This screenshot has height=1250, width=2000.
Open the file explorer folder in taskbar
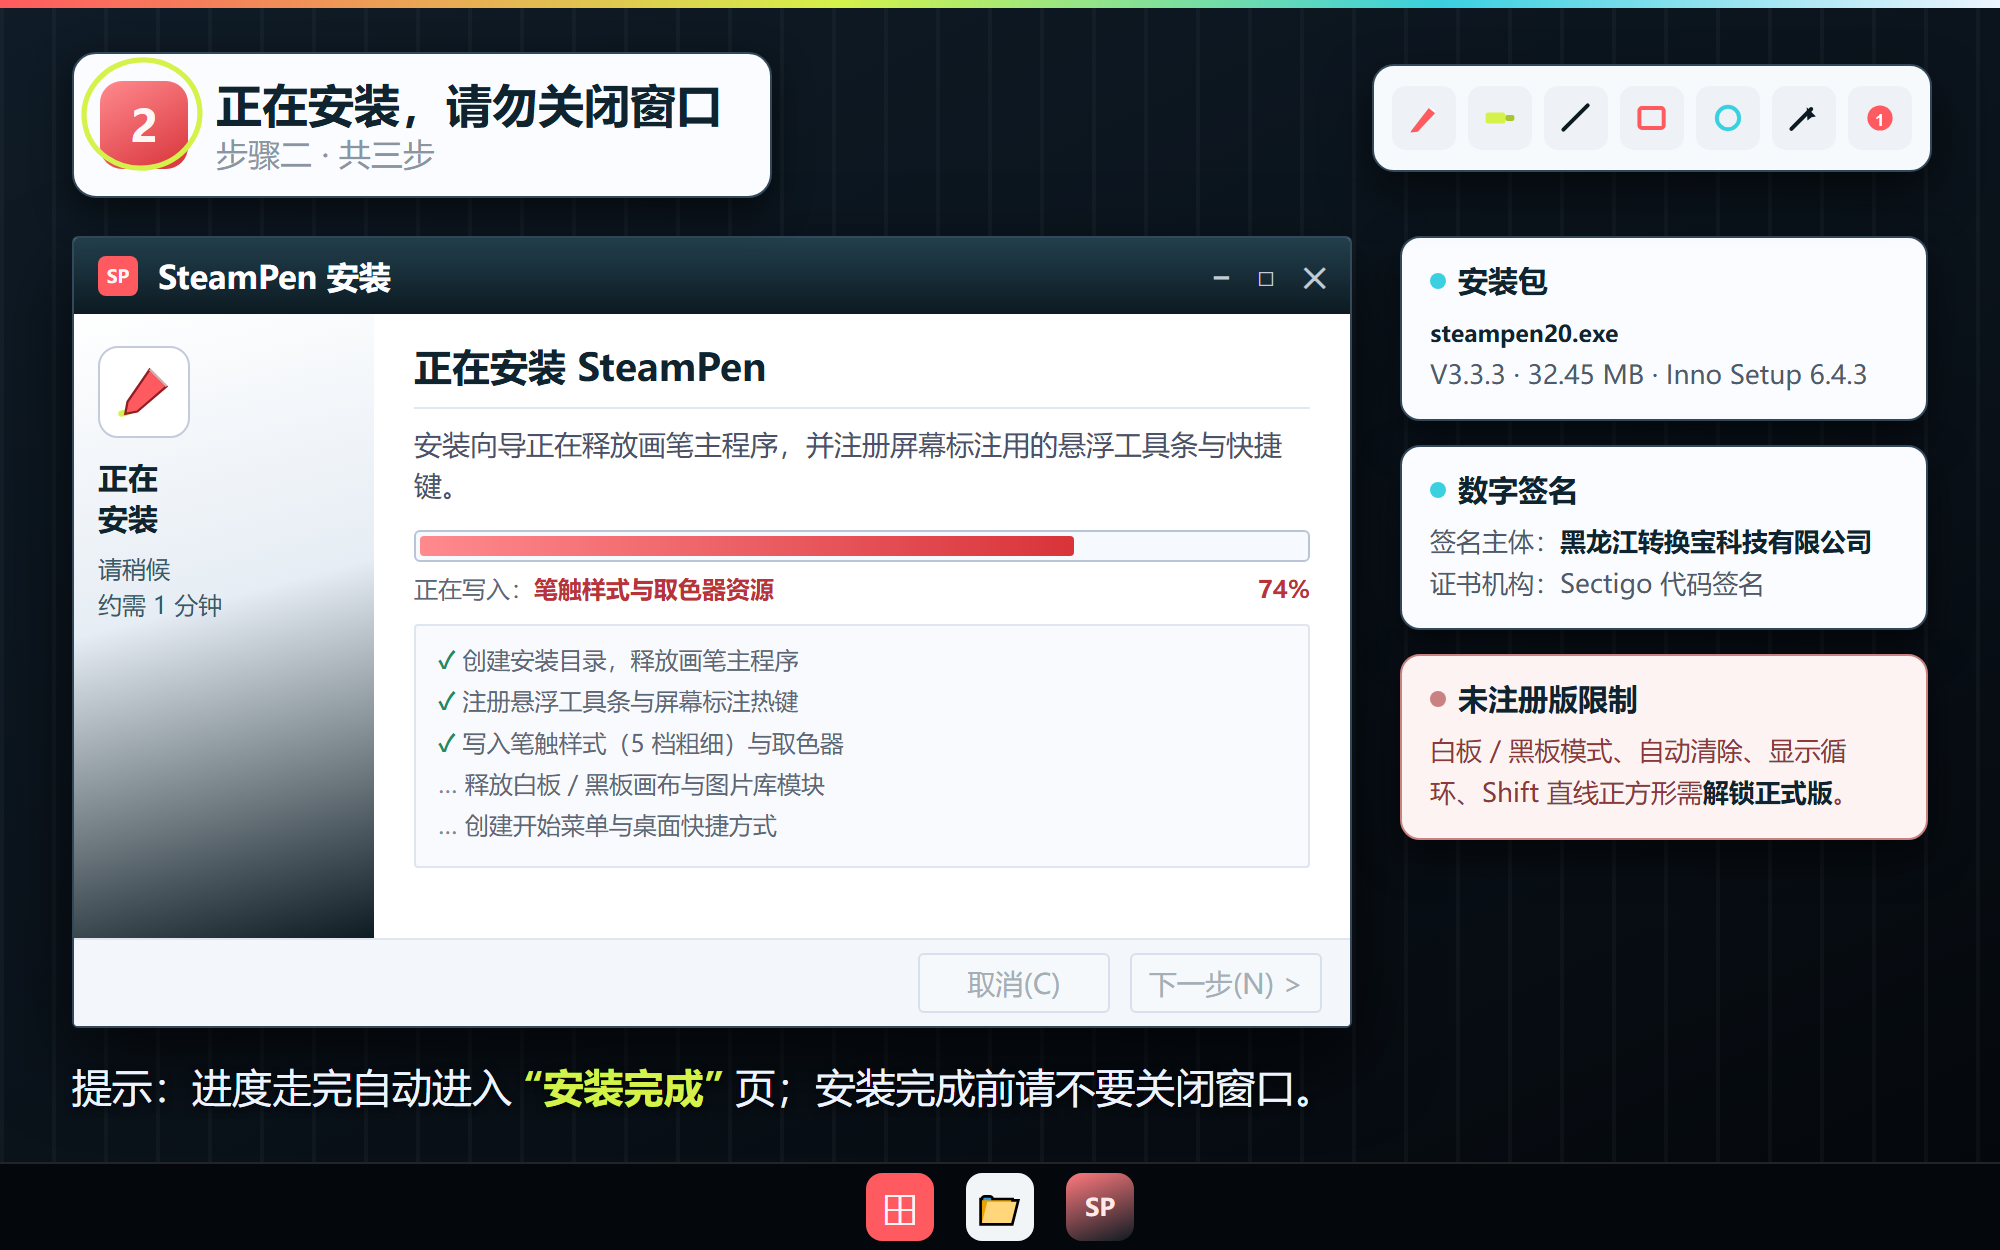tap(1000, 1207)
